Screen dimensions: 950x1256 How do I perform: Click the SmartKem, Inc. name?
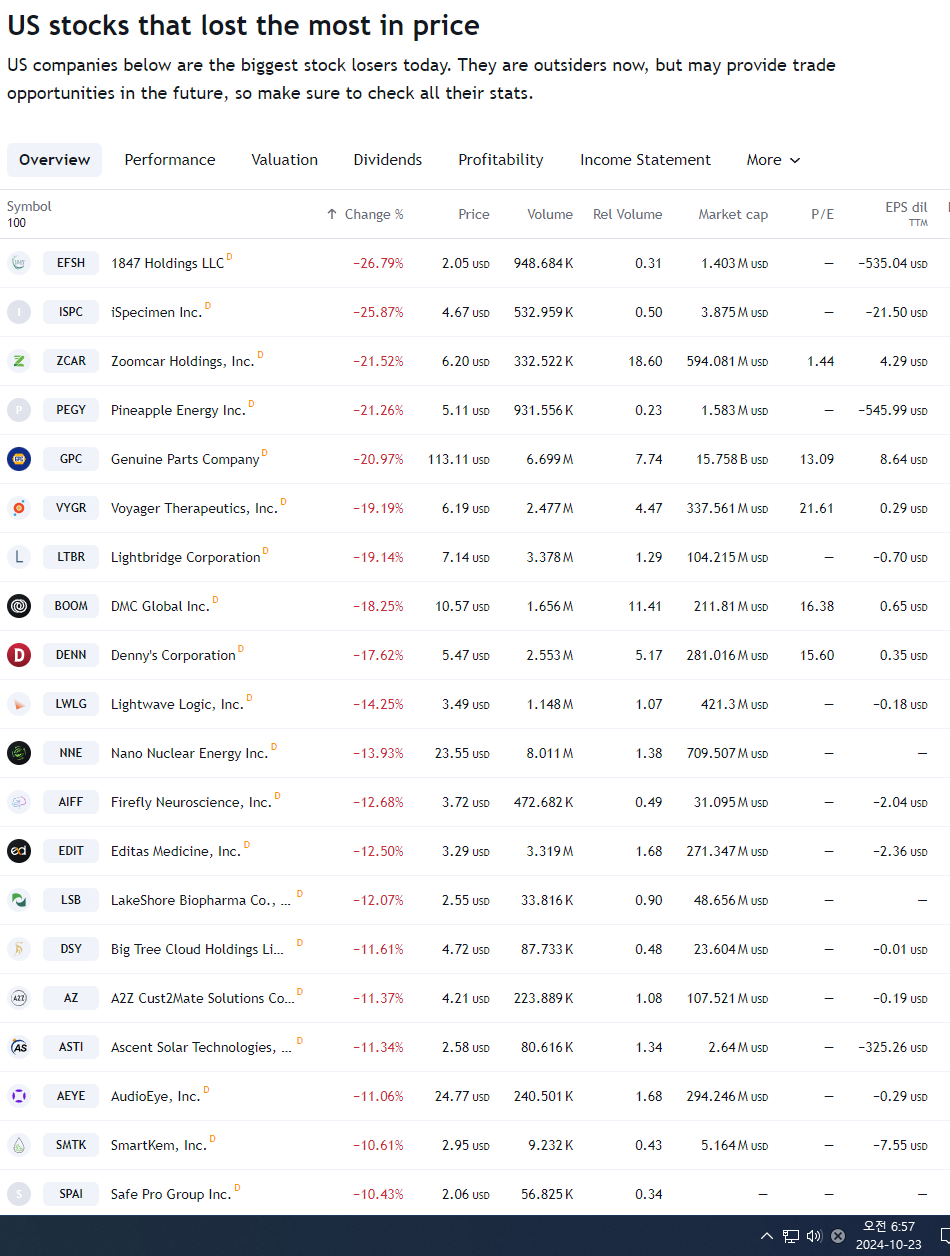(159, 1145)
